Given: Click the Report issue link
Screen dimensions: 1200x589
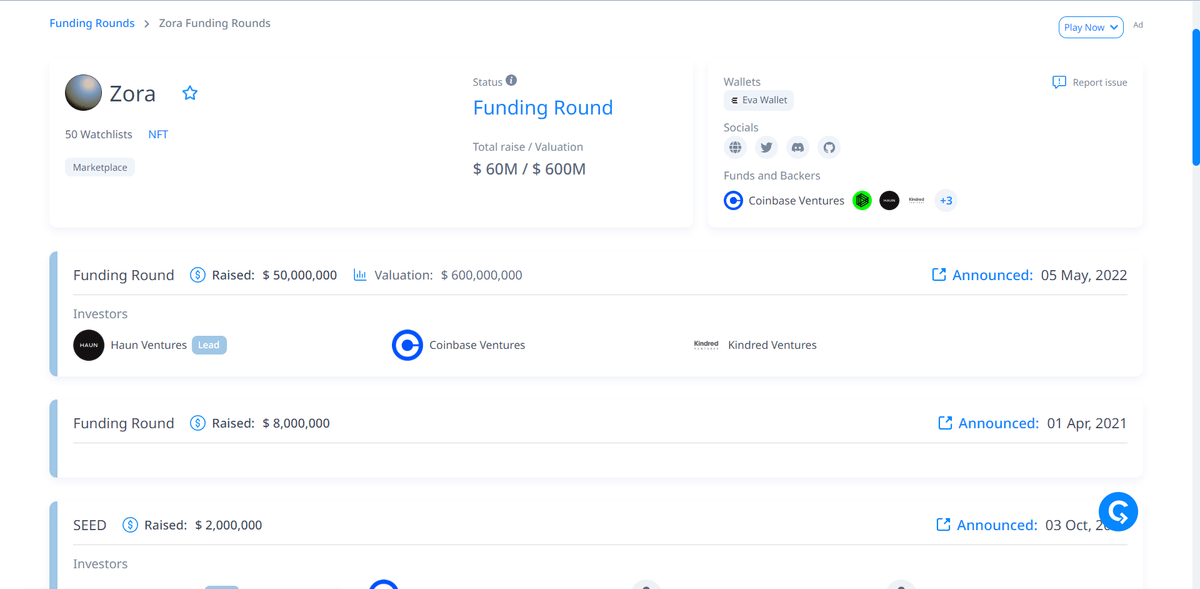Looking at the screenshot, I should coord(1089,82).
